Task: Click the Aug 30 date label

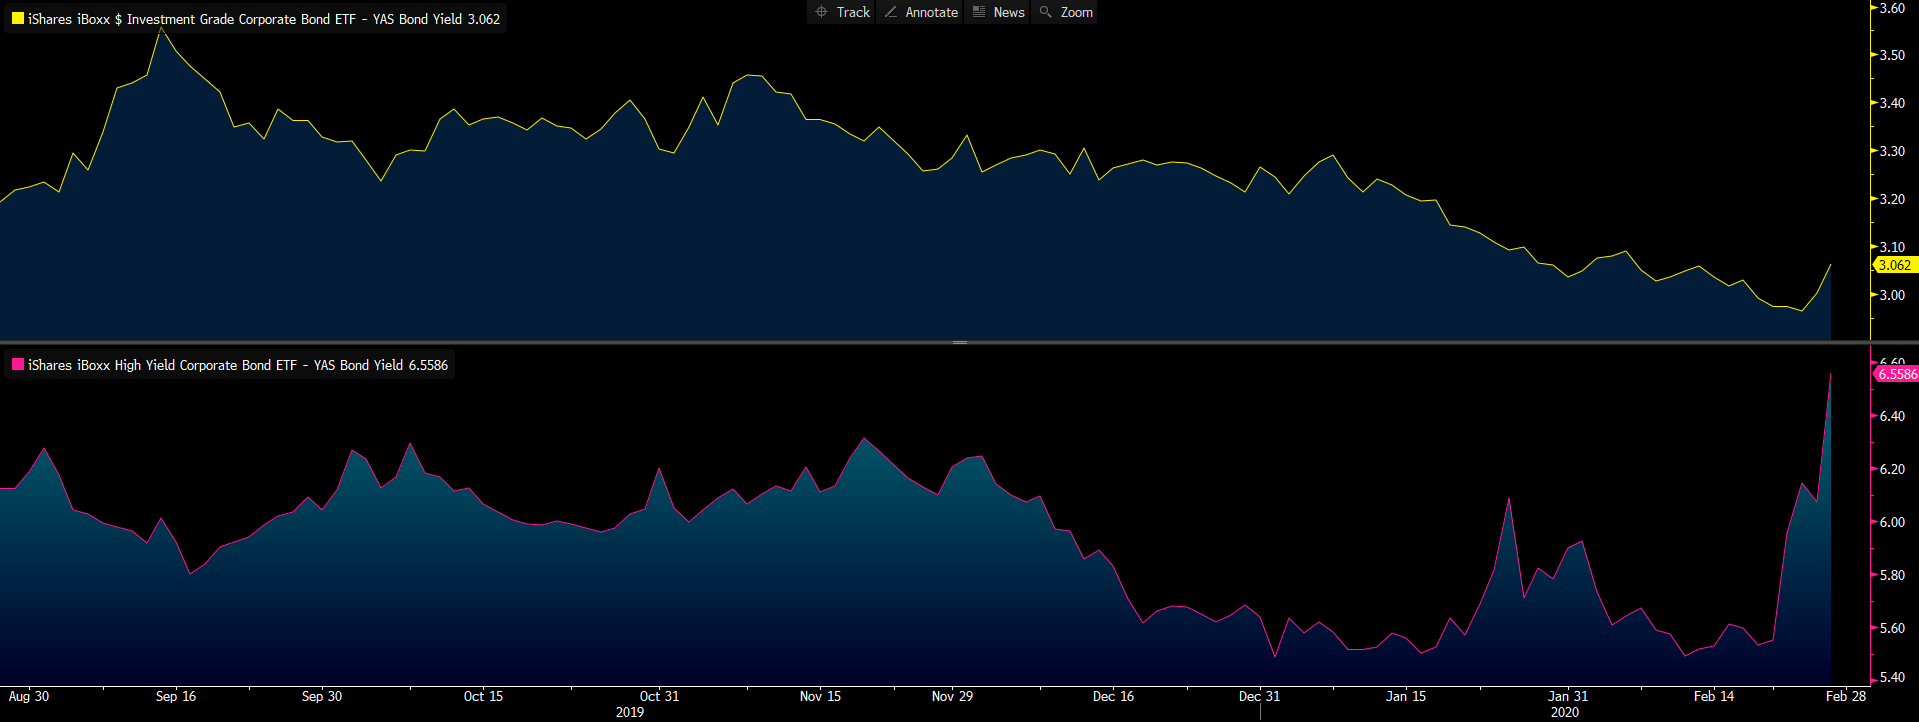Action: (x=28, y=696)
